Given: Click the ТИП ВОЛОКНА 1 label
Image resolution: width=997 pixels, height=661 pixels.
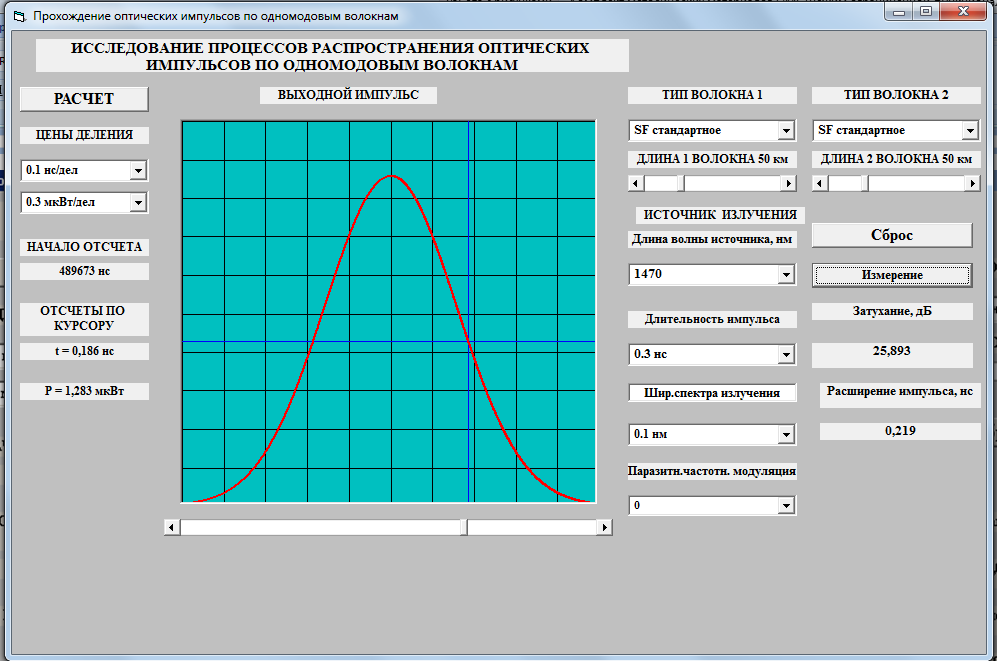Looking at the screenshot, I should click(x=712, y=95).
